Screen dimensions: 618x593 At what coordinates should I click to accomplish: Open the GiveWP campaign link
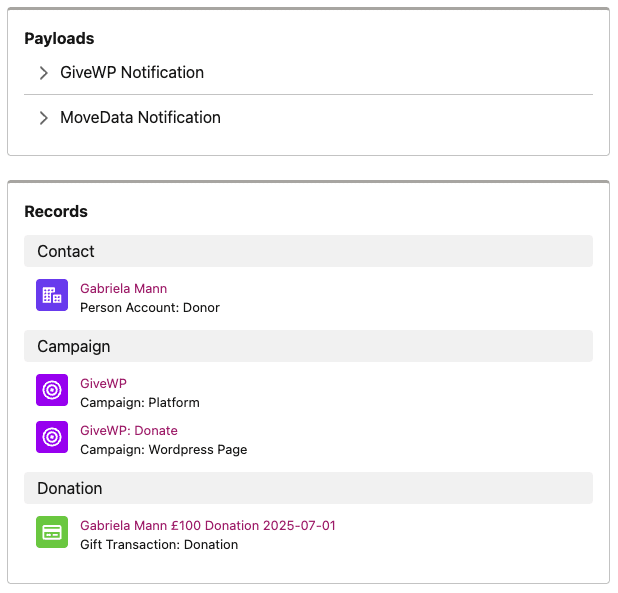[104, 383]
